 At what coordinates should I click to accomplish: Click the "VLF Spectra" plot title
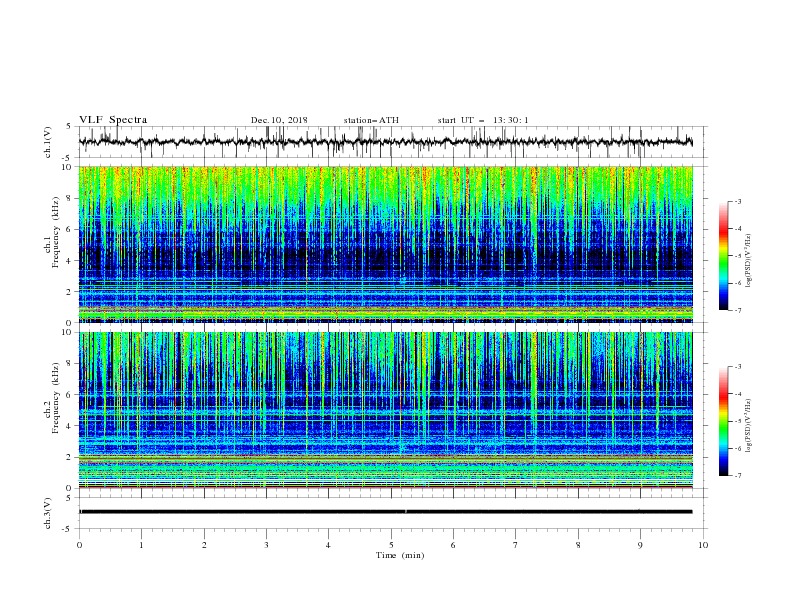(113, 120)
